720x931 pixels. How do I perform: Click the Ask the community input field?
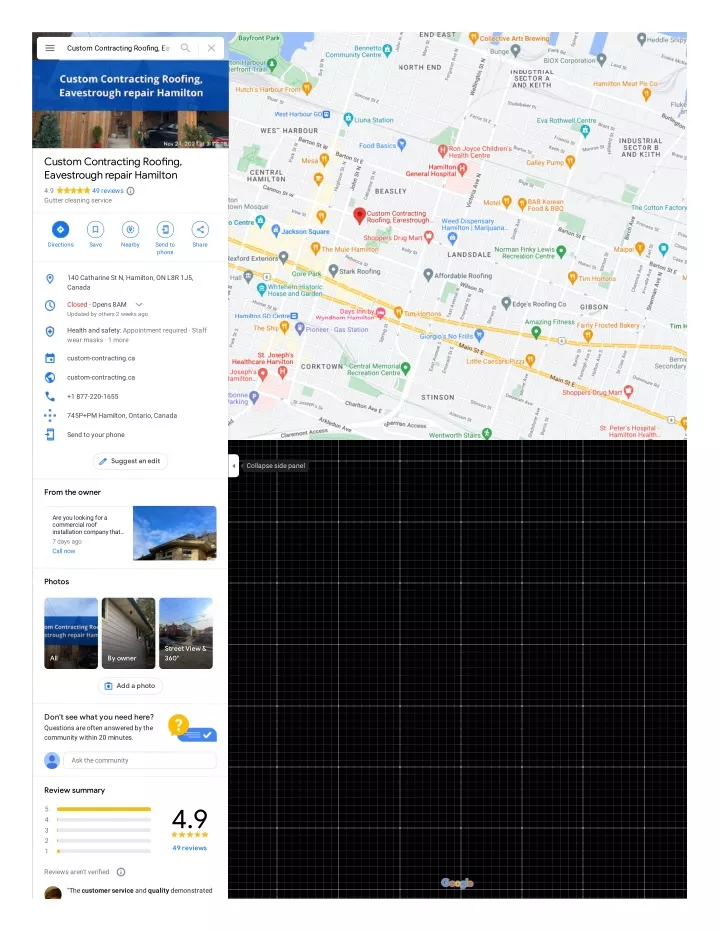click(139, 761)
